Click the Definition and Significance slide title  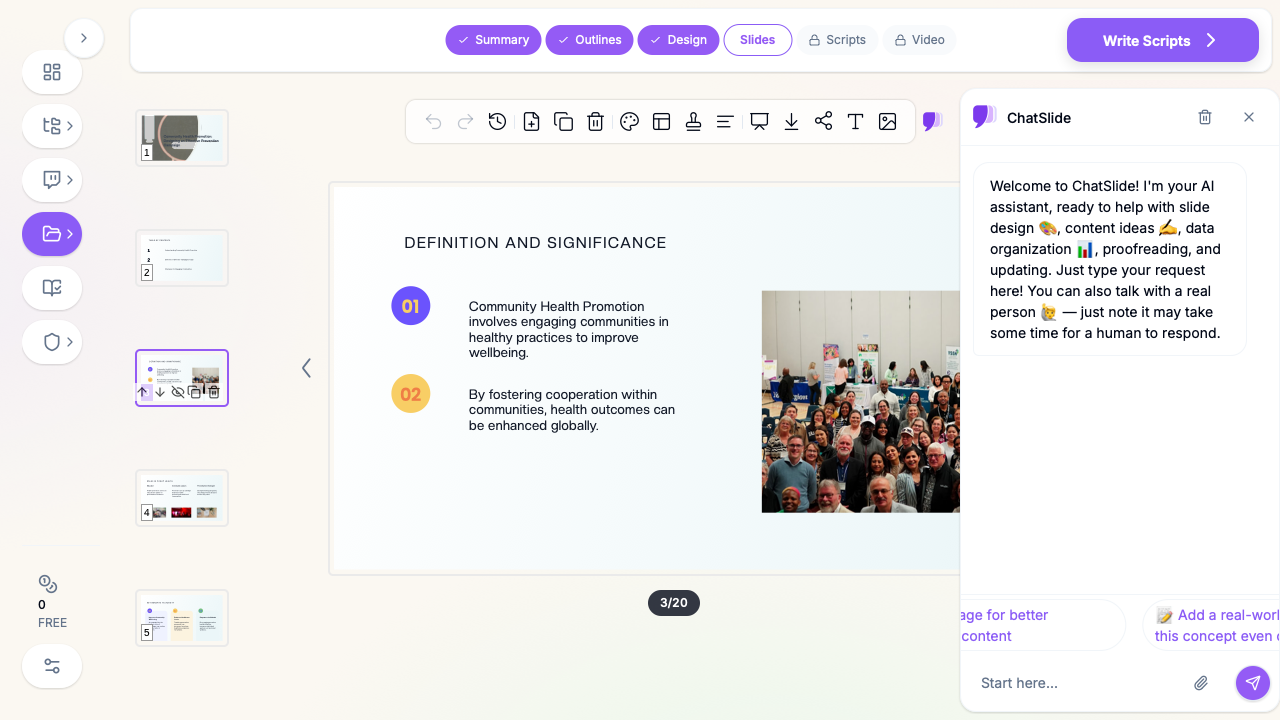535,242
